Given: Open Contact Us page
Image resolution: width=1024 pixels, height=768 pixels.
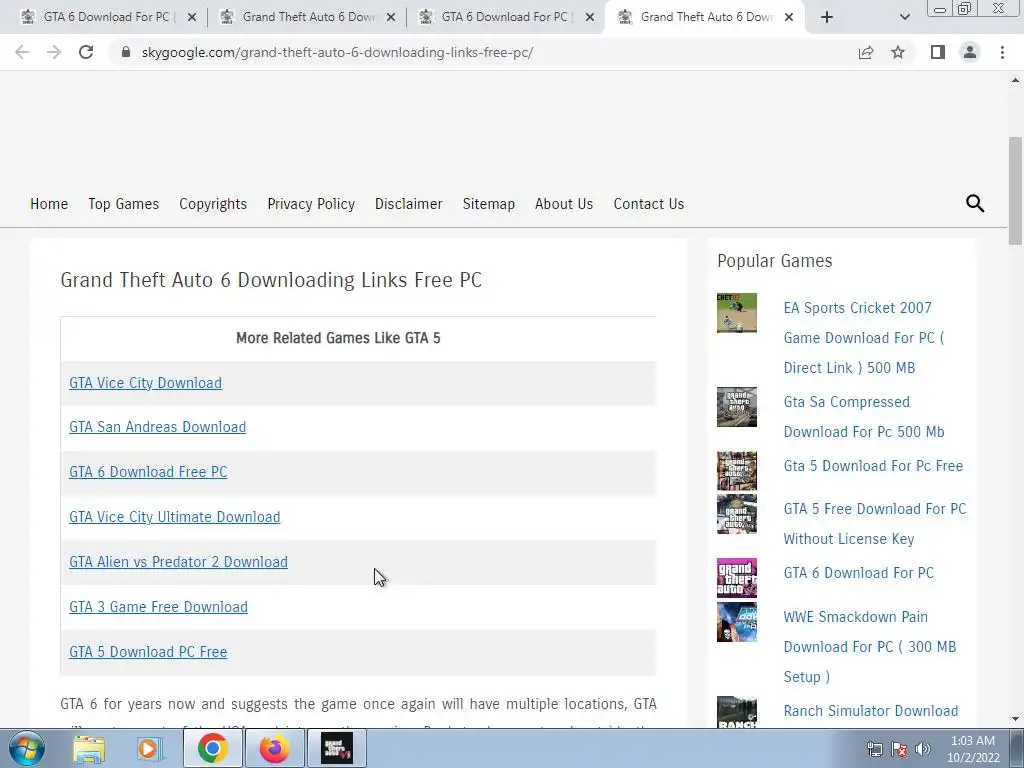Looking at the screenshot, I should point(648,204).
